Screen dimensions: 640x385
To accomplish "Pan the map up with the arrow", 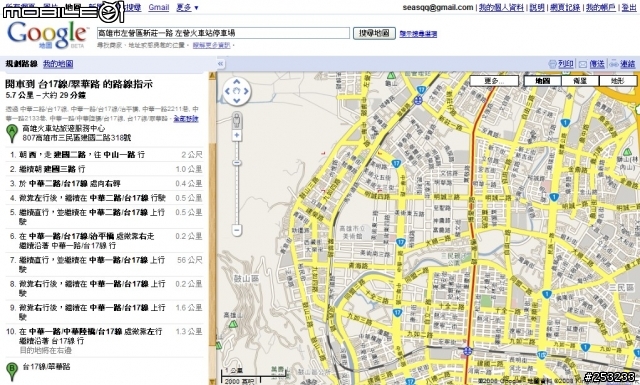I will 237,82.
